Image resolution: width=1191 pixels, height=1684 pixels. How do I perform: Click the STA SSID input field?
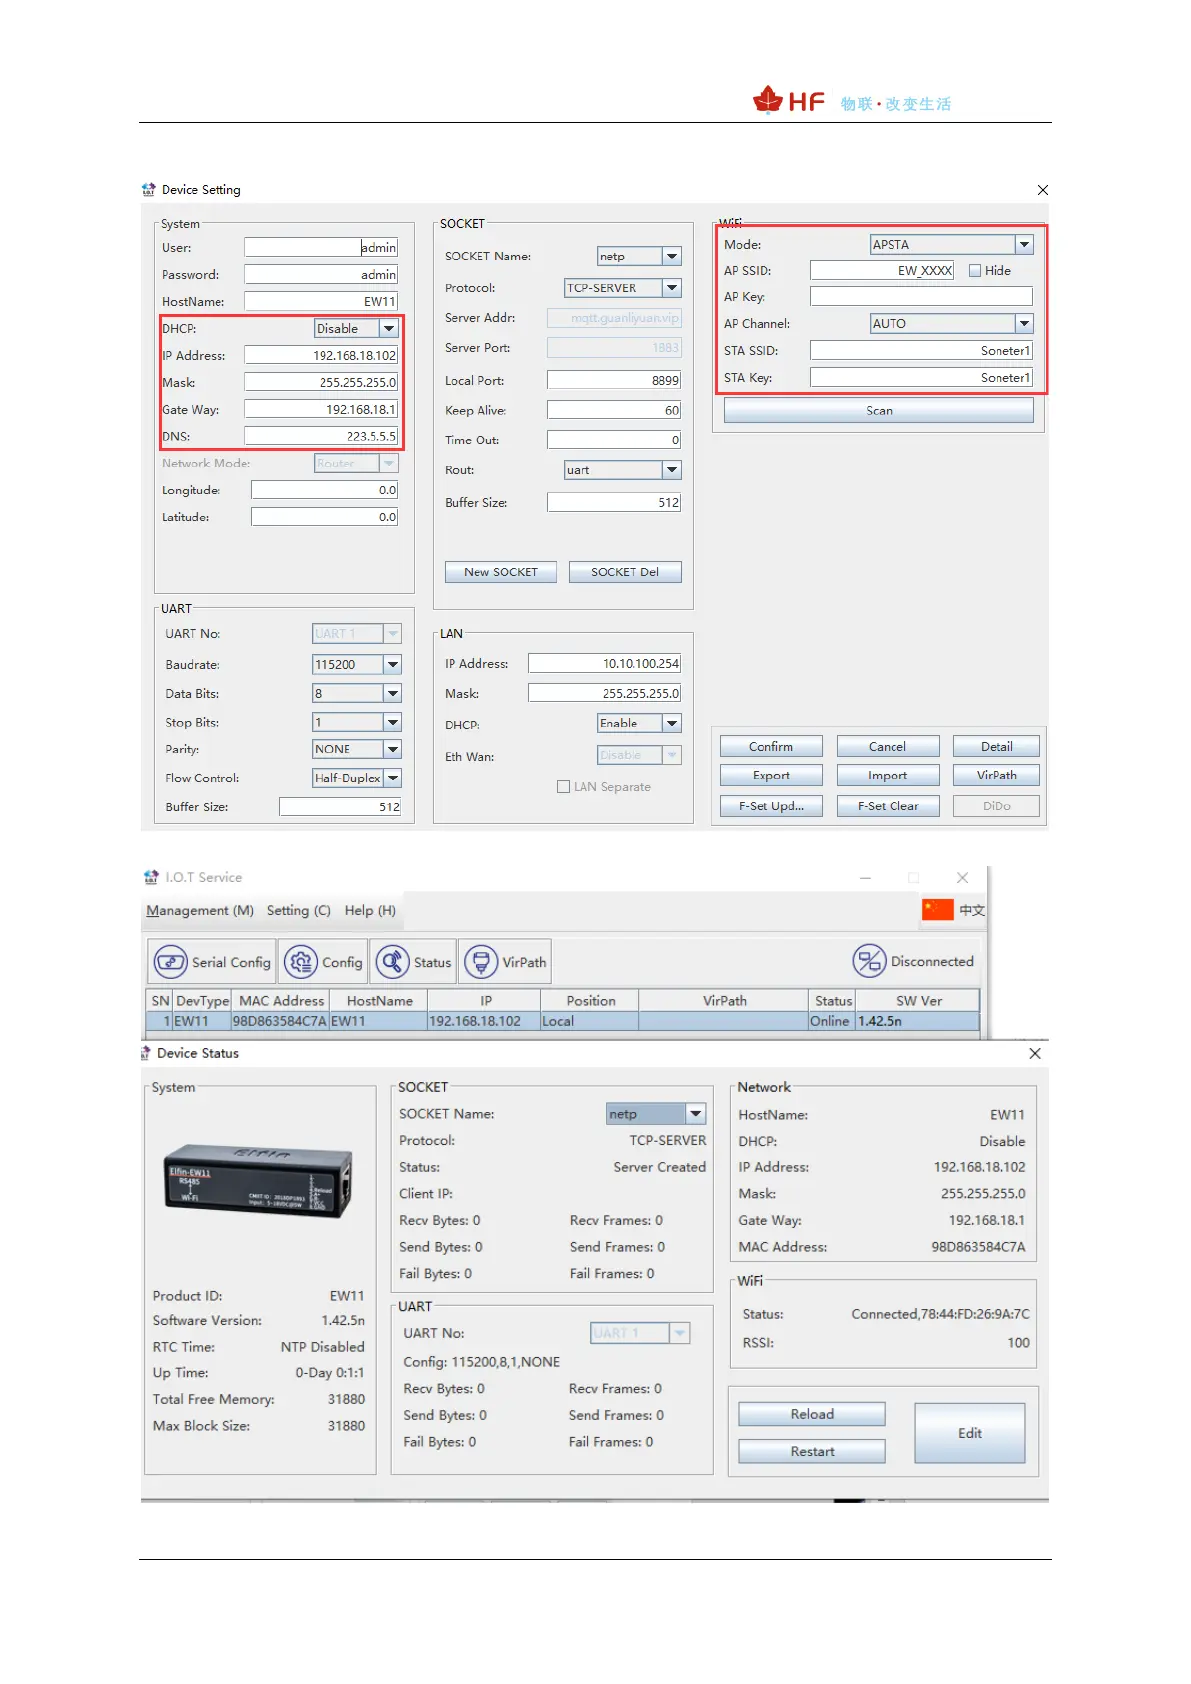[x=920, y=351]
